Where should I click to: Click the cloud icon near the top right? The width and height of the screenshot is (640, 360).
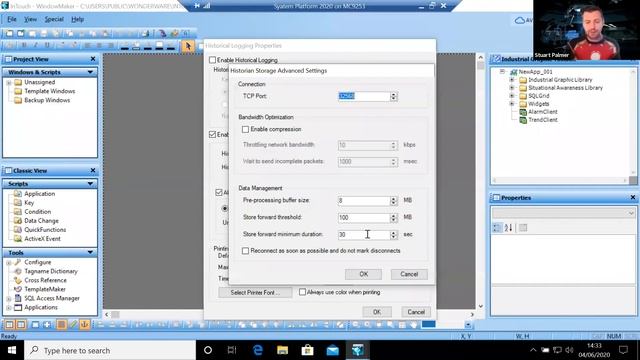520,20
